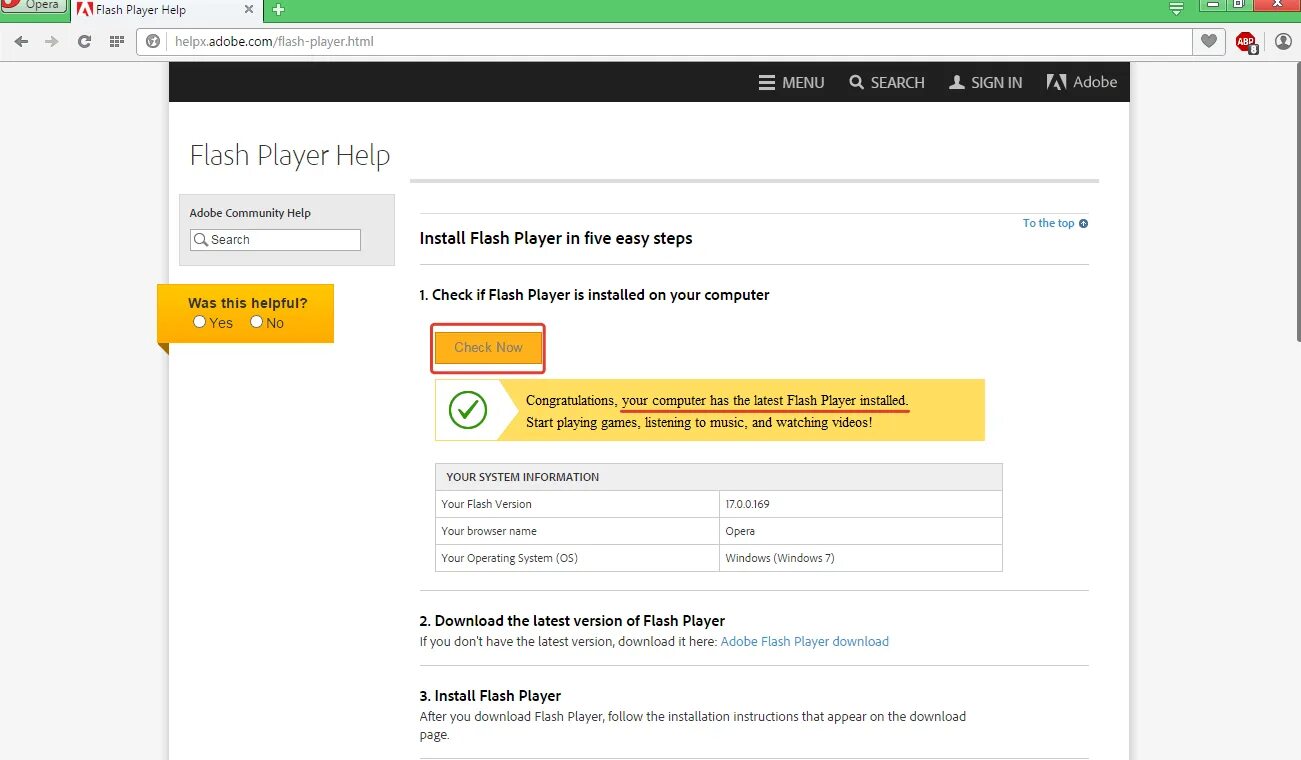Click the Adobe logo in header
This screenshot has width=1301, height=760.
coord(1082,83)
